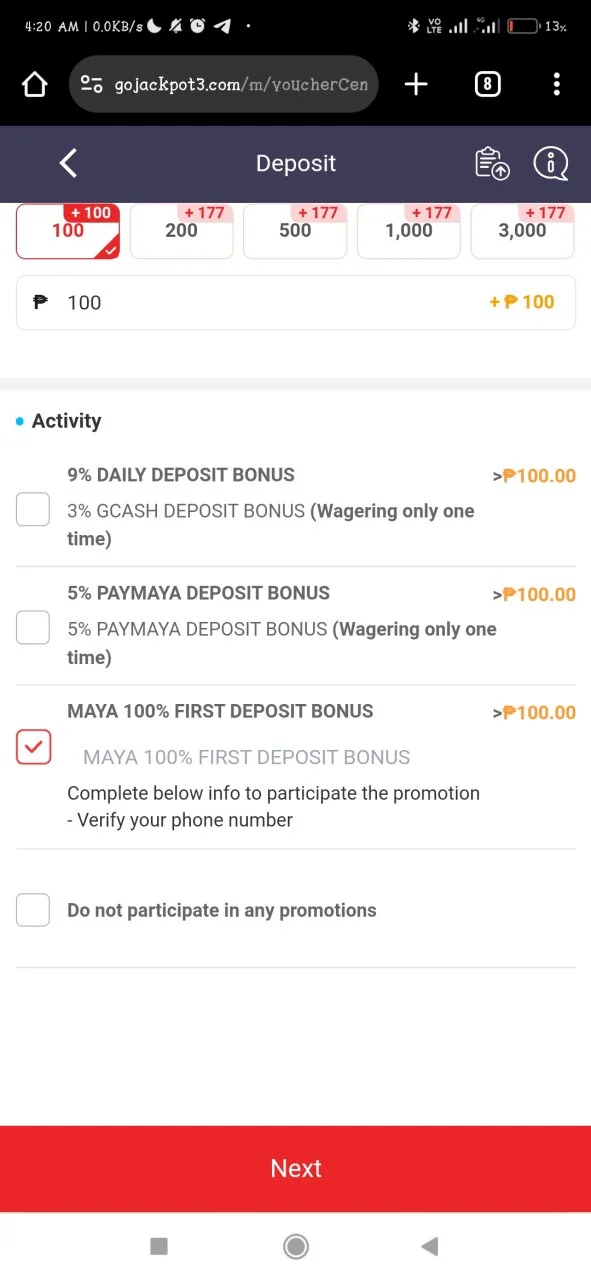This screenshot has height=1280, width=591.
Task: Go back using the header arrow
Action: pos(68,163)
